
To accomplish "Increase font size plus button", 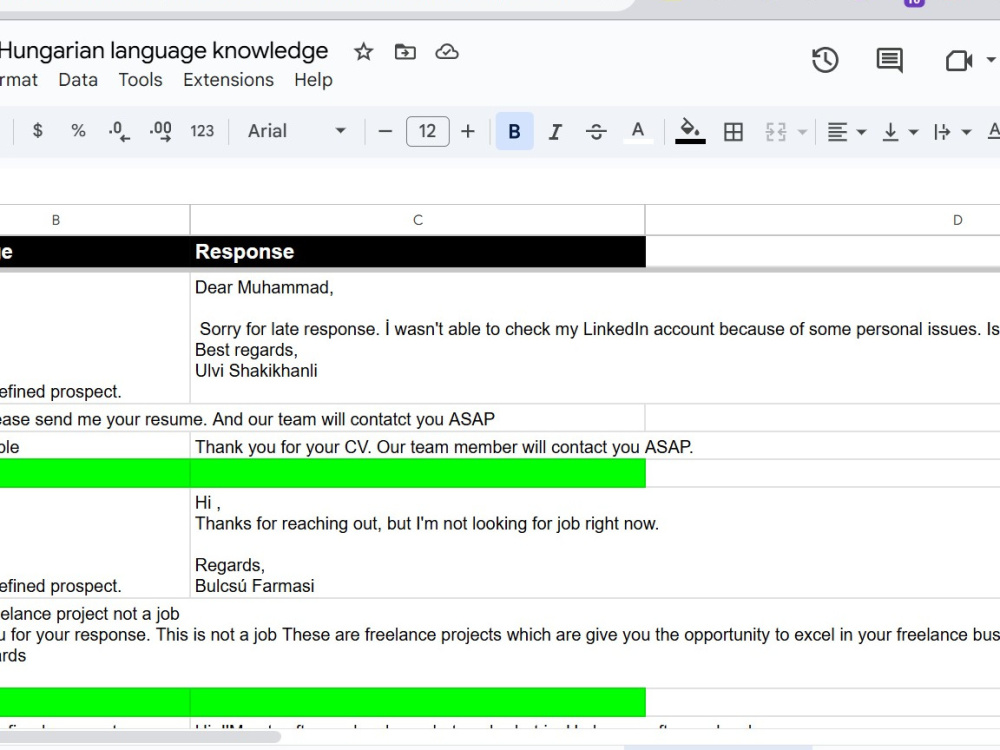I will [x=467, y=131].
